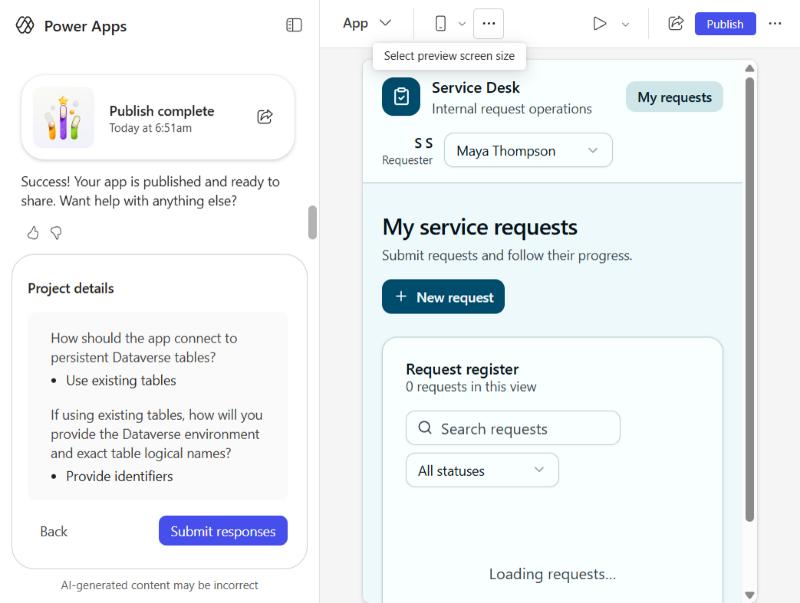Screen dimensions: 800x603
Task: Give thumbs down feedback
Action: pos(56,233)
